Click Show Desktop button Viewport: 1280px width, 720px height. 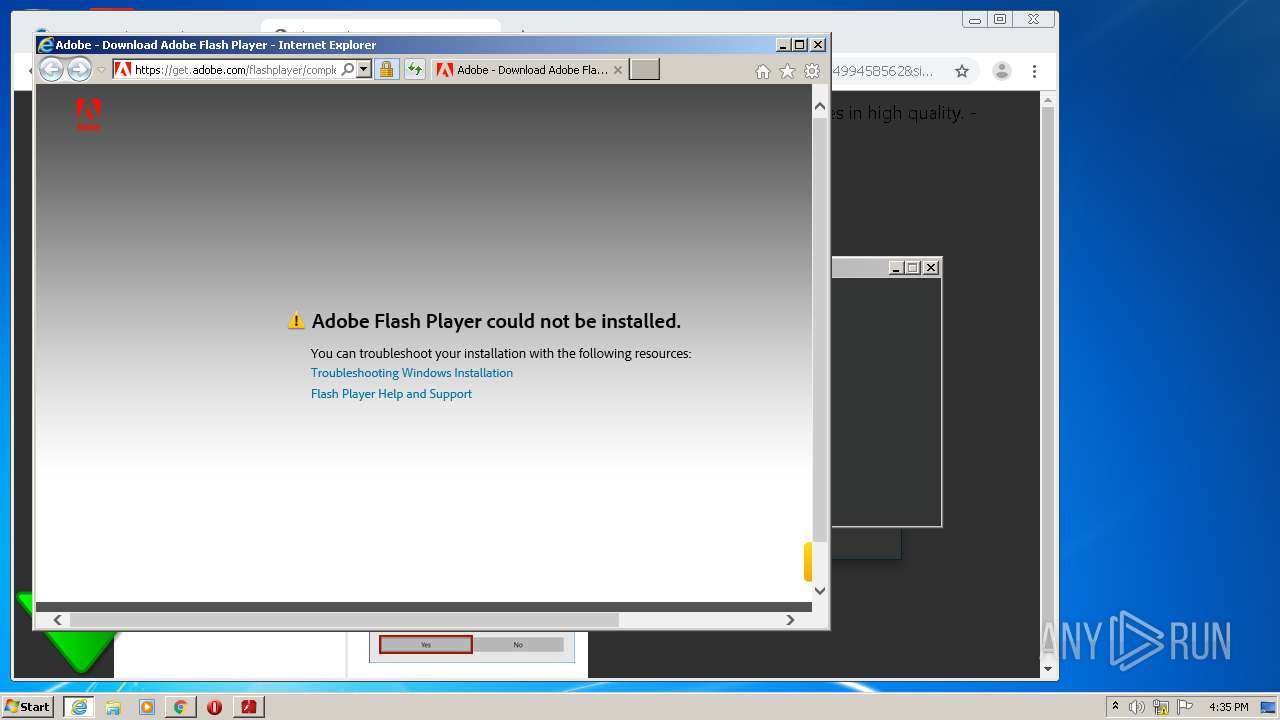(1268, 707)
